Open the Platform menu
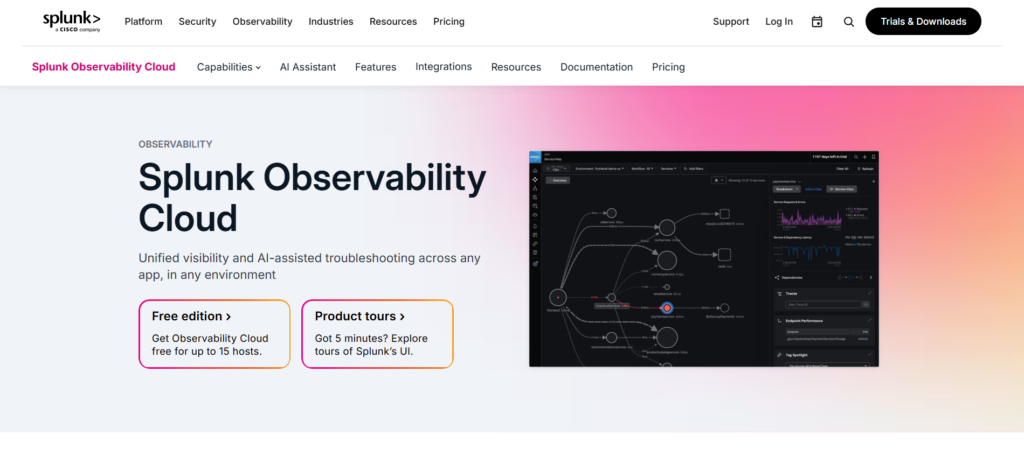 tap(143, 22)
